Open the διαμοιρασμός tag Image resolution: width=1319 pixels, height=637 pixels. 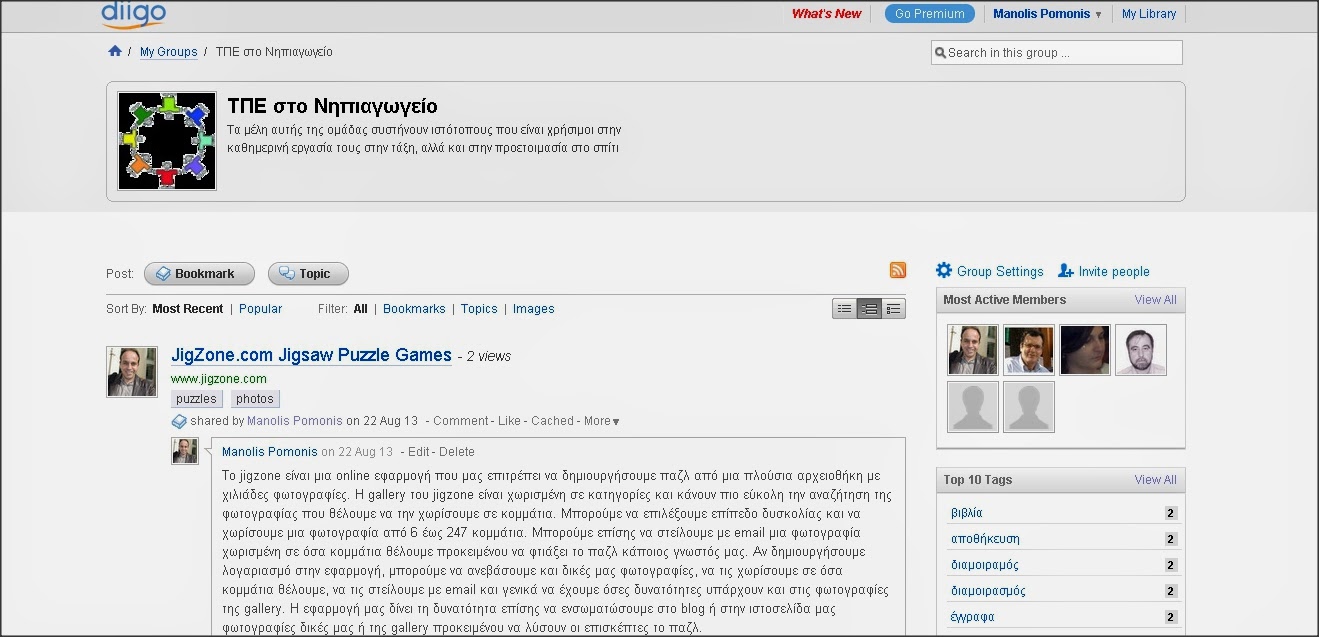988,591
